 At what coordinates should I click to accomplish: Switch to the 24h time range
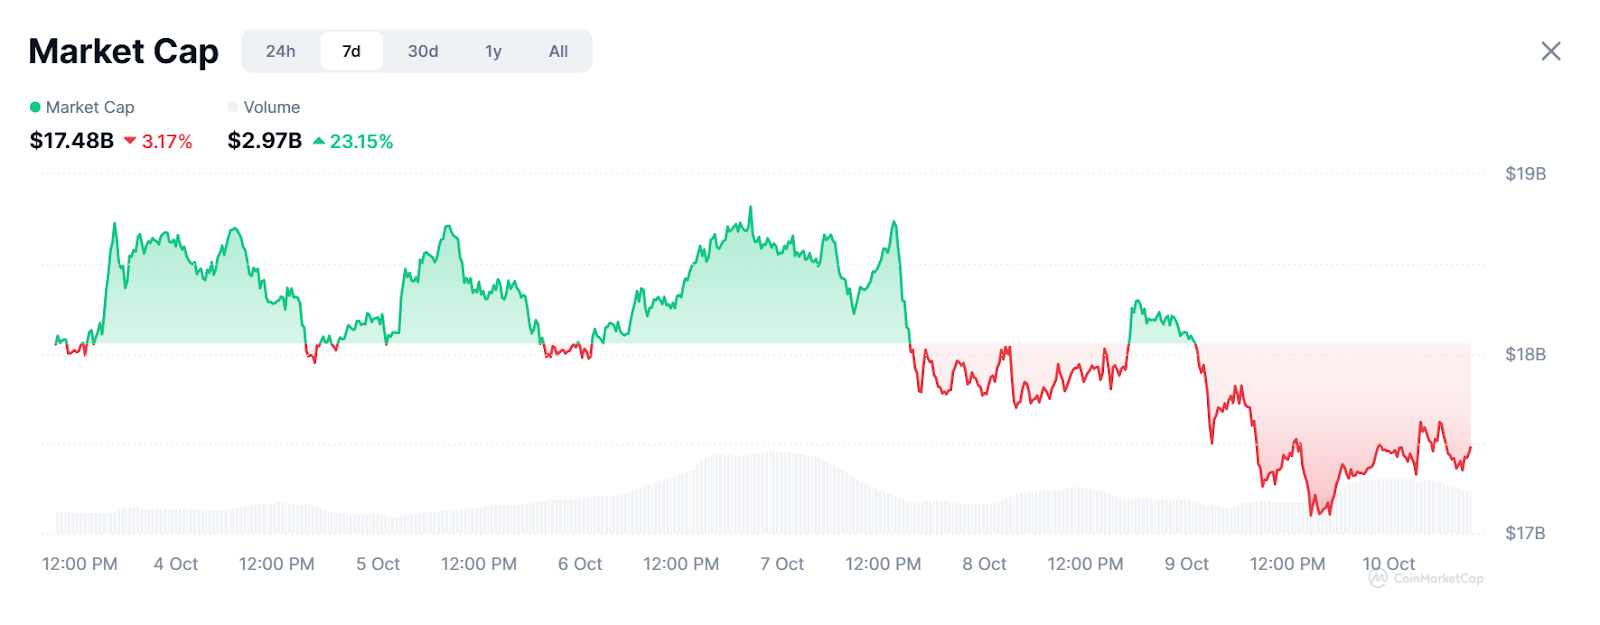tap(280, 51)
